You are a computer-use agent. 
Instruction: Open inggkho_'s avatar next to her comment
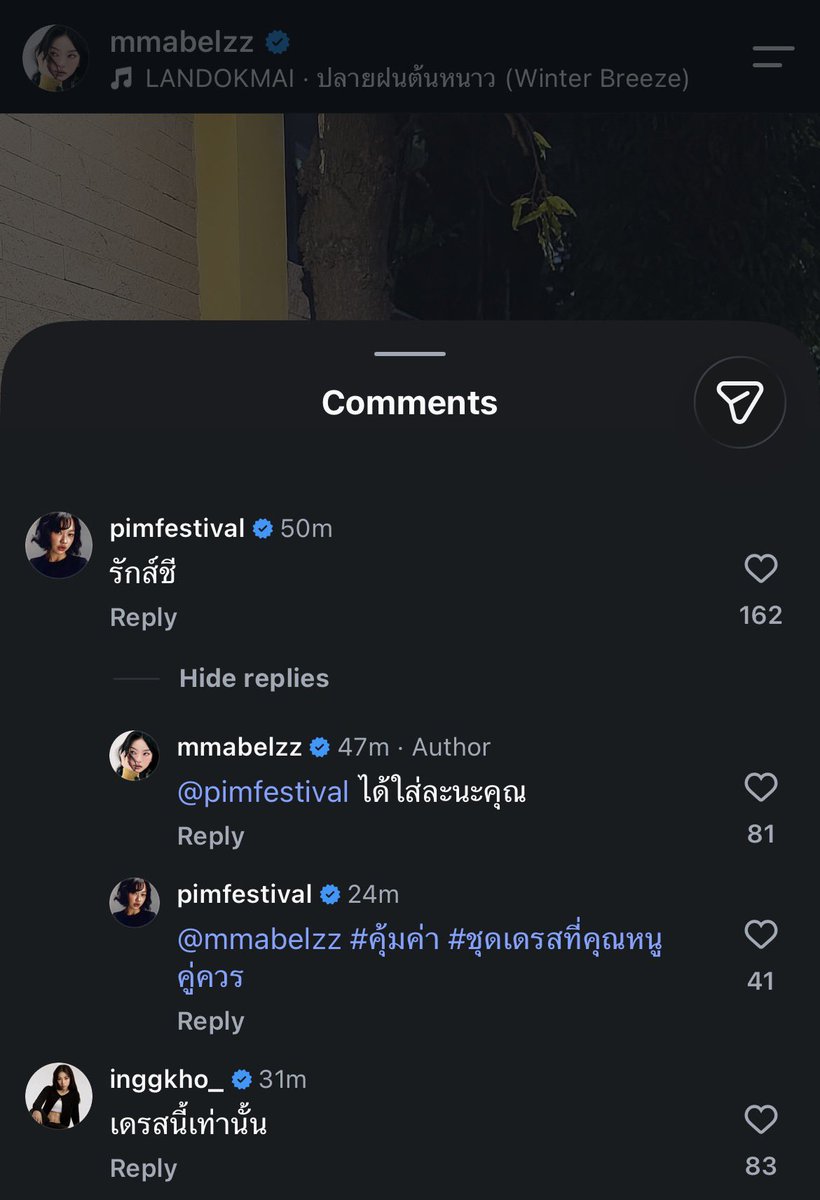coord(58,1096)
